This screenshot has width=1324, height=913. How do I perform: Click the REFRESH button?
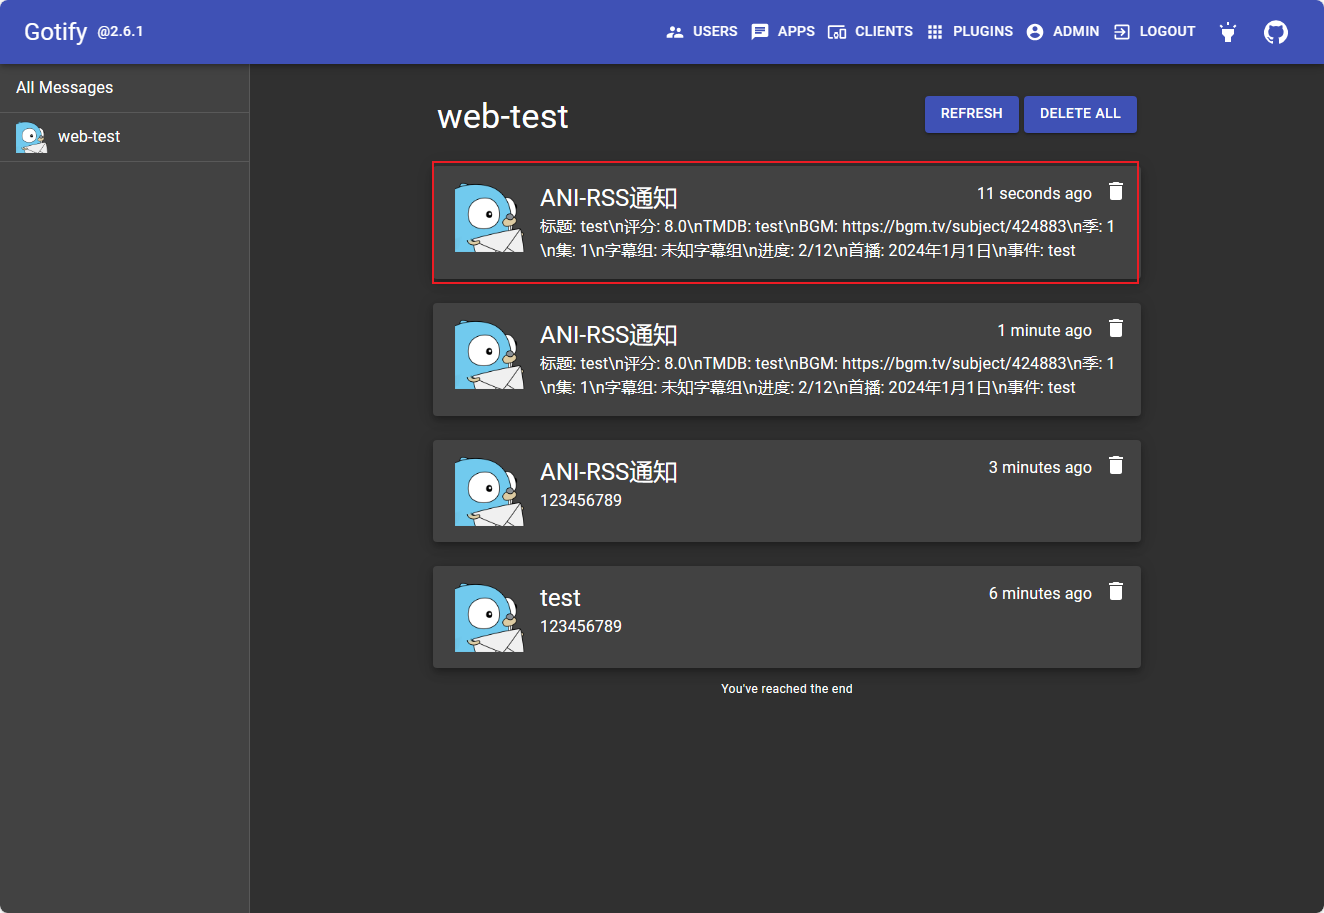(x=971, y=114)
